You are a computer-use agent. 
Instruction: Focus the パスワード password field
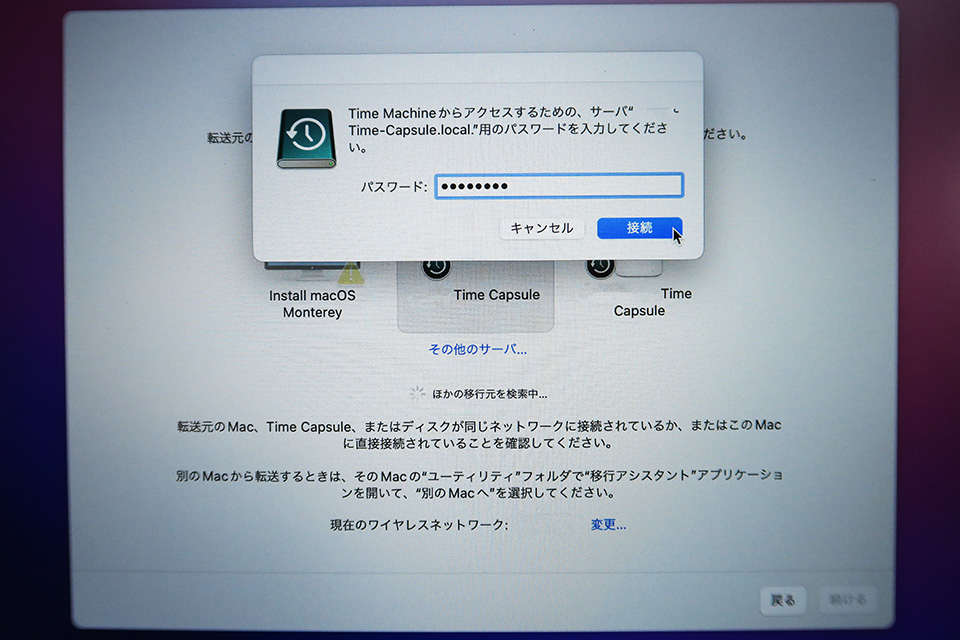click(x=559, y=186)
